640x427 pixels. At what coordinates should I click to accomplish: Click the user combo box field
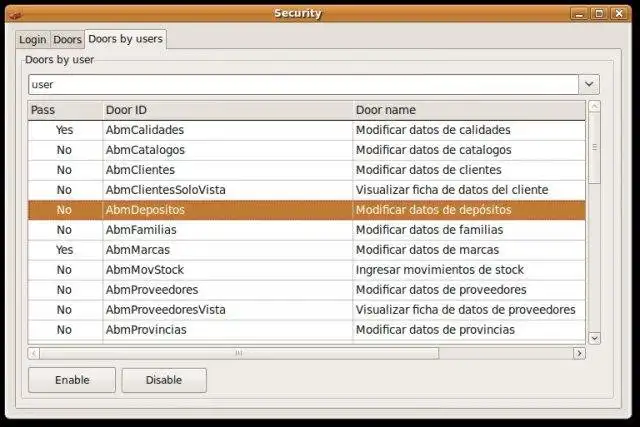coord(302,85)
